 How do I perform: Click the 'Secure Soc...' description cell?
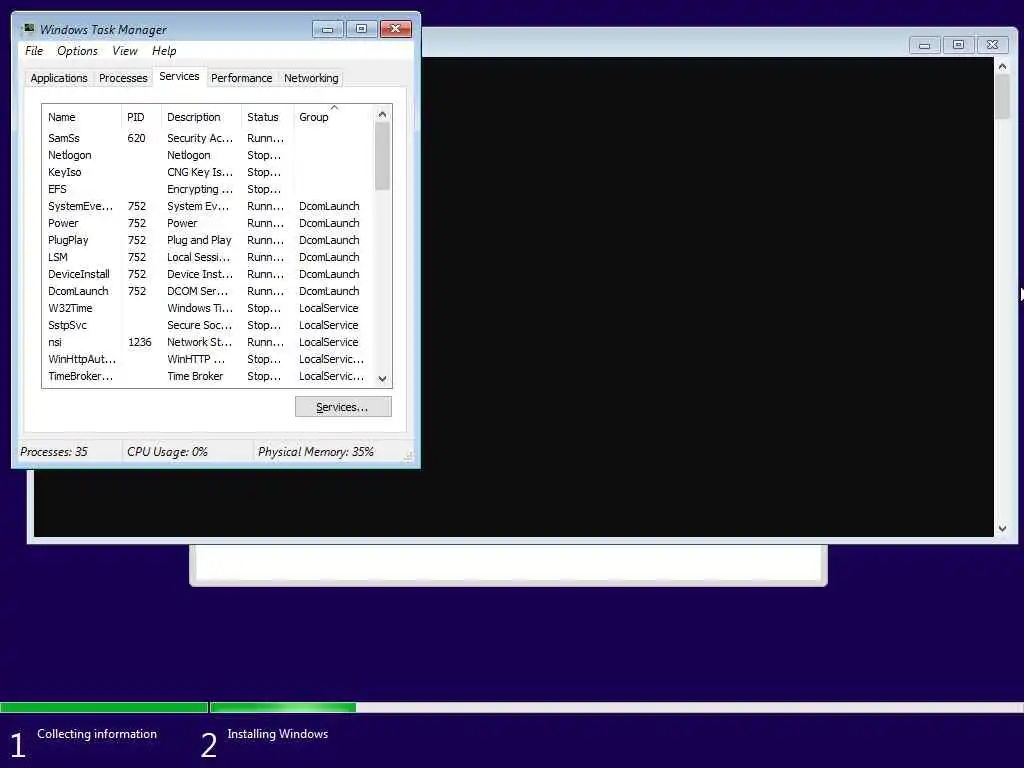[x=199, y=325]
